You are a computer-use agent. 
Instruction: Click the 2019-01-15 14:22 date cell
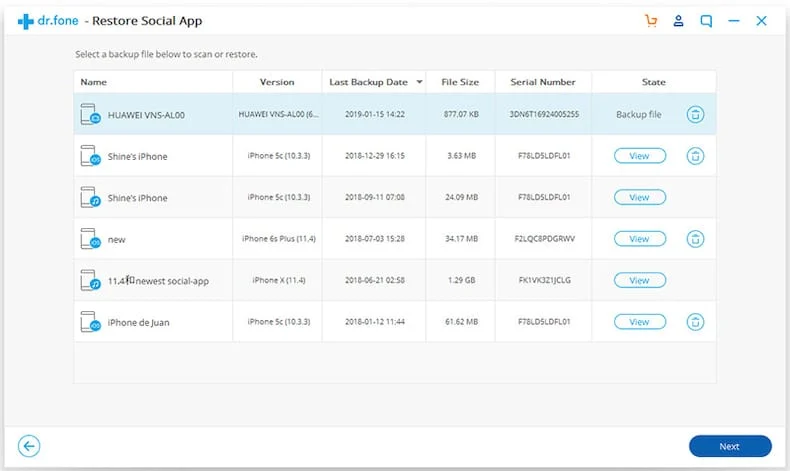pos(375,114)
